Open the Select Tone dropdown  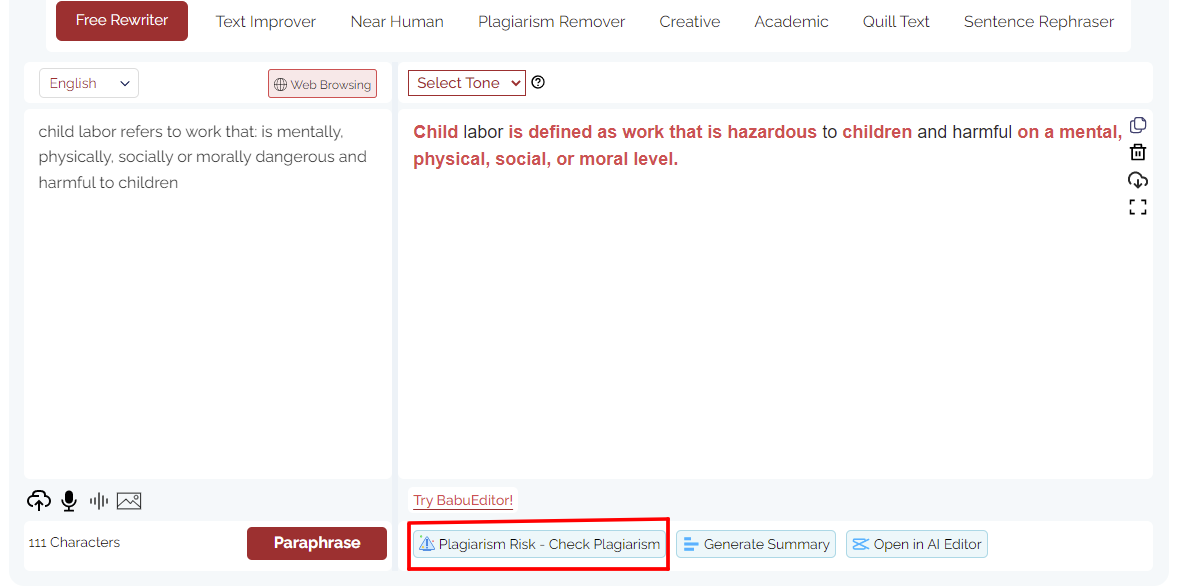tap(467, 83)
